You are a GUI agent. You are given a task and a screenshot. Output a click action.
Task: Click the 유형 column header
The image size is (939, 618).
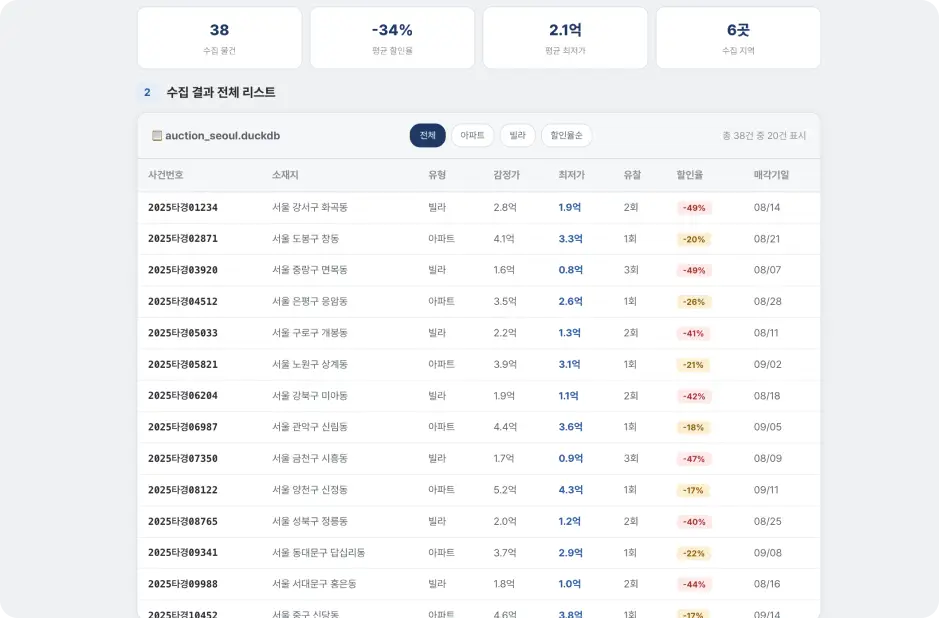pos(437,175)
